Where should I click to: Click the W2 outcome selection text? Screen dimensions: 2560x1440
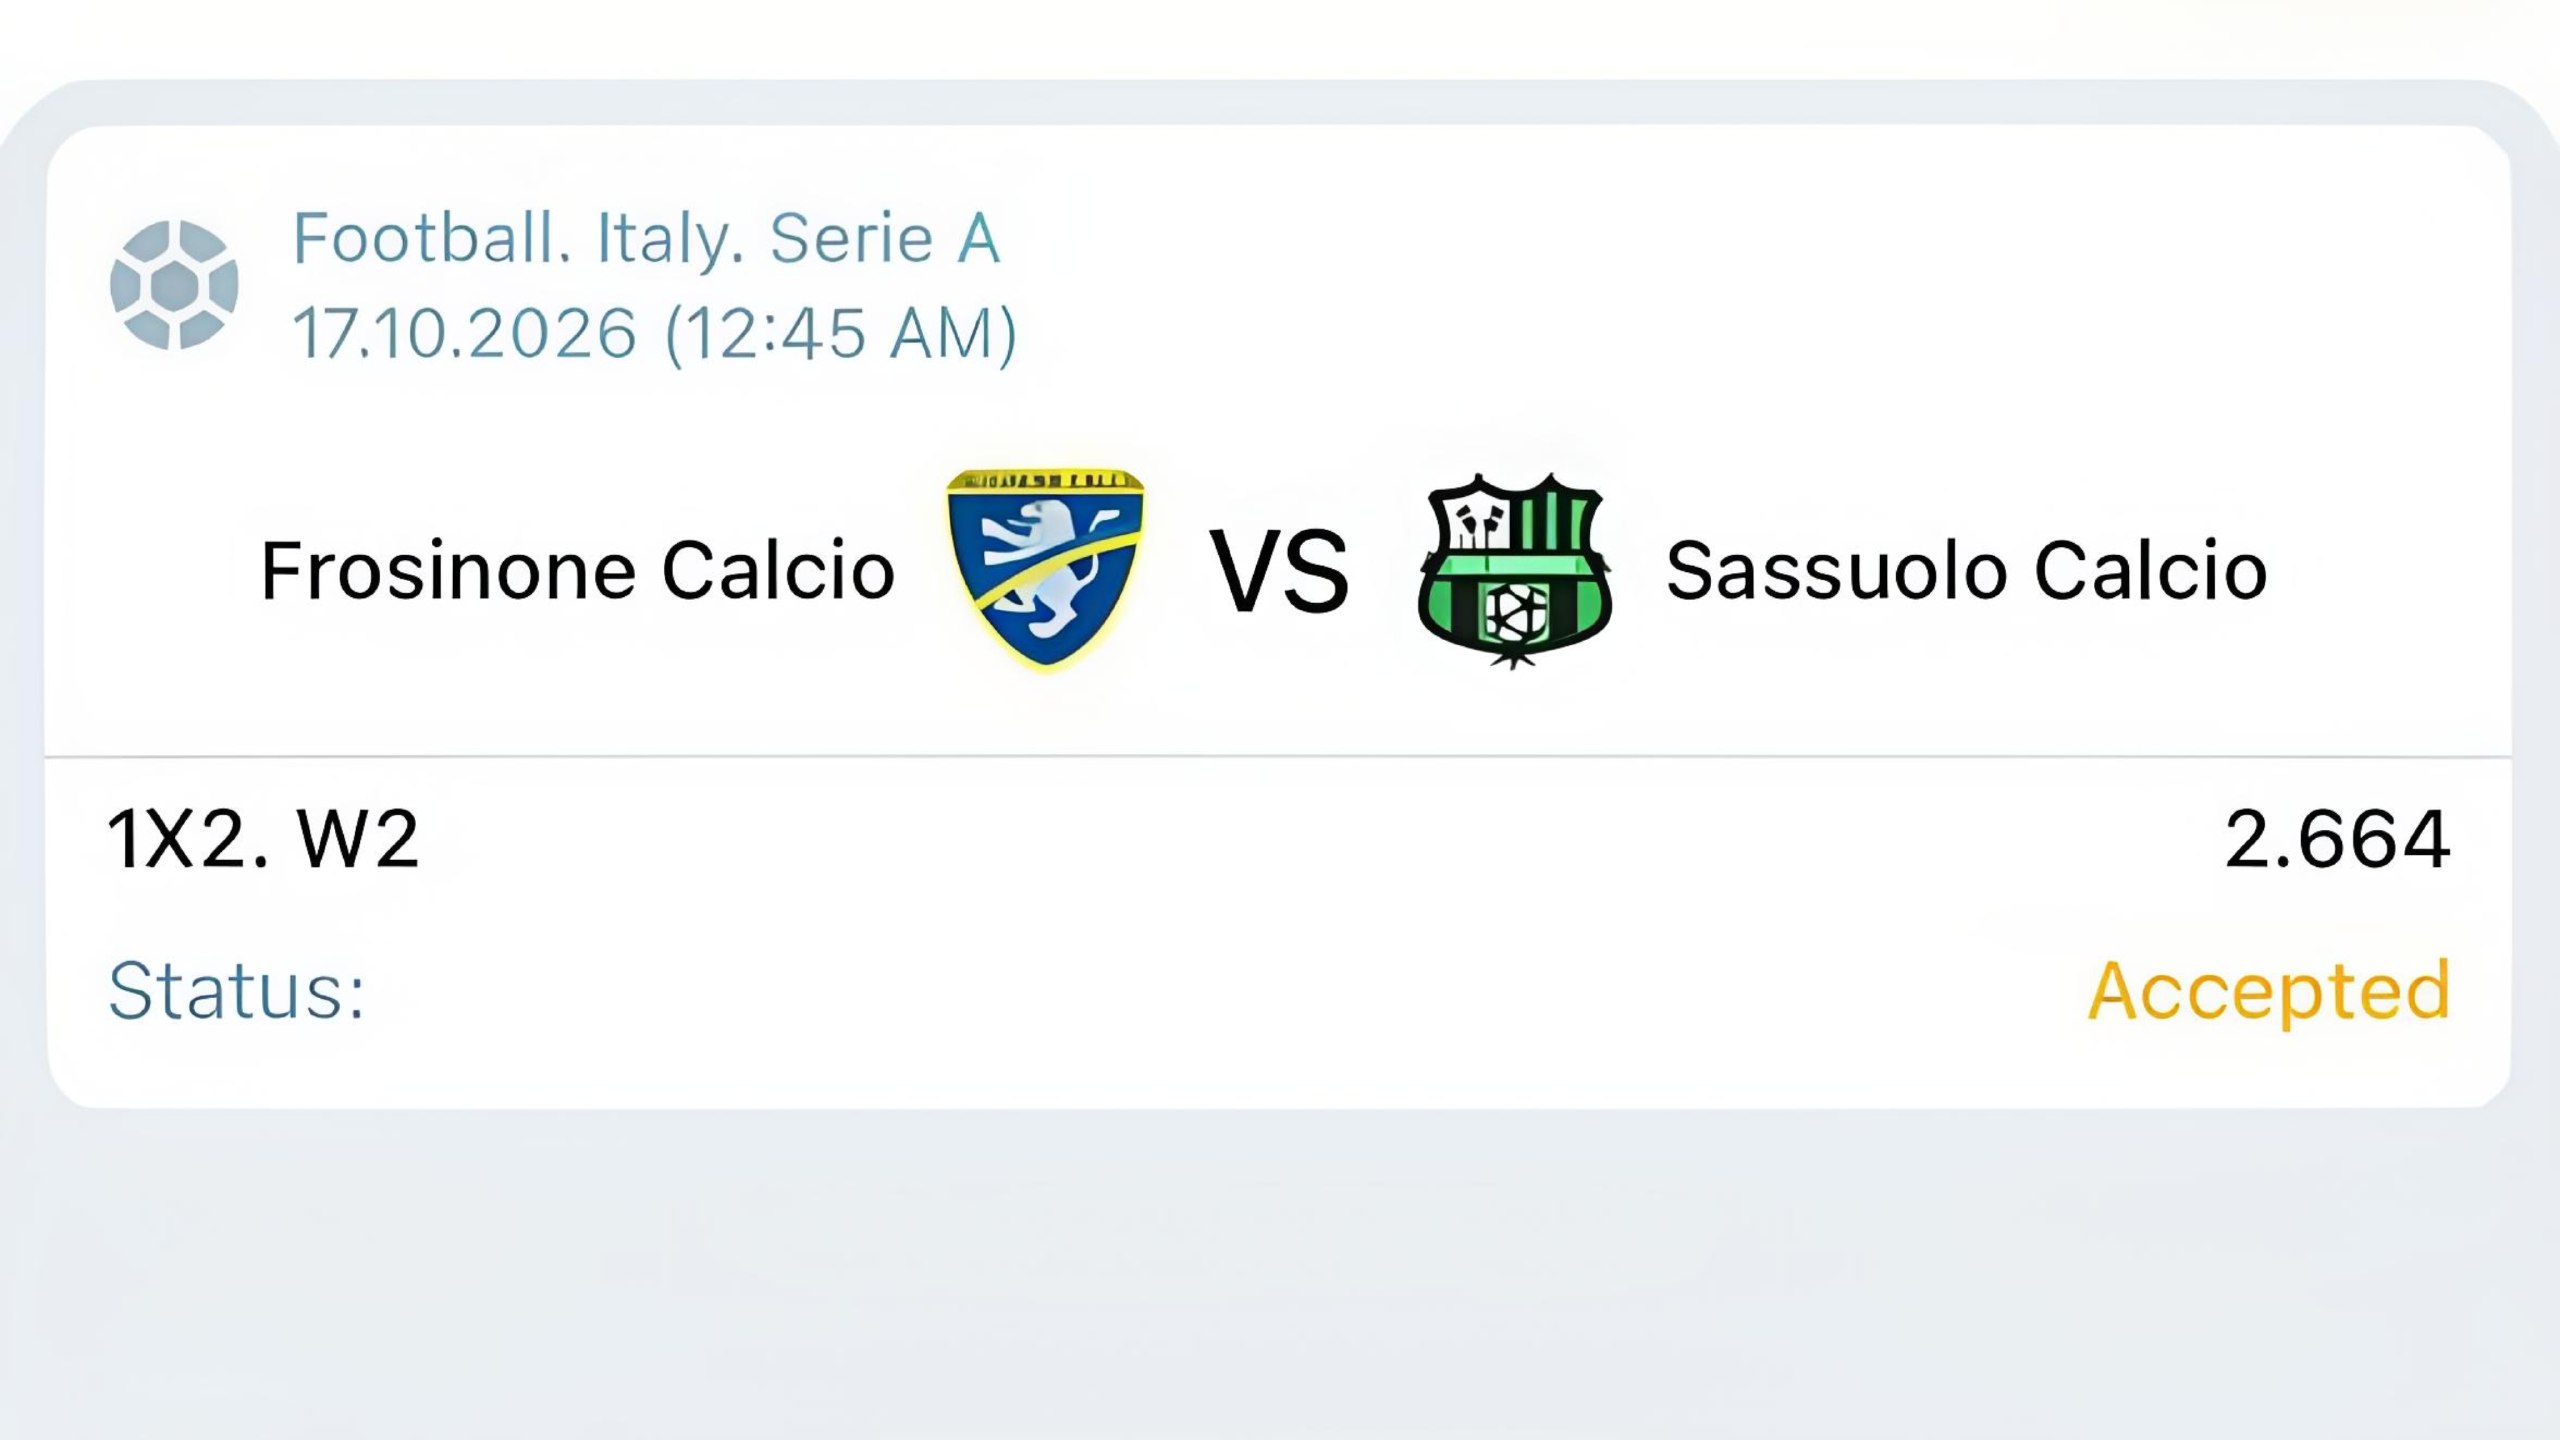tap(358, 839)
